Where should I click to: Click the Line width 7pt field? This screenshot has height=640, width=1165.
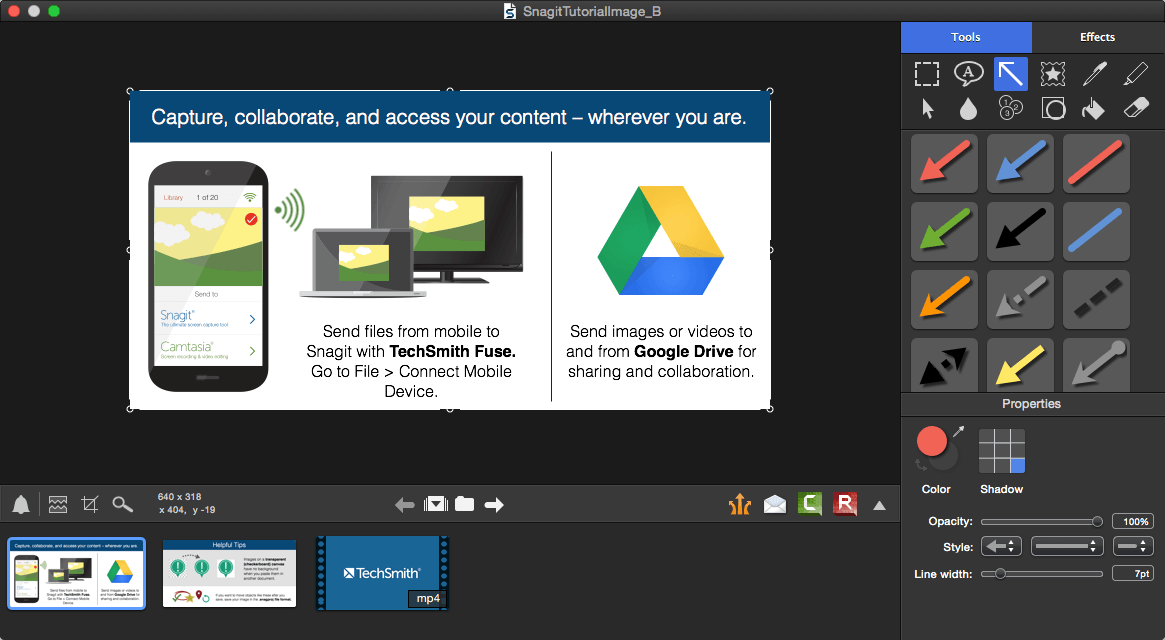[x=1132, y=573]
